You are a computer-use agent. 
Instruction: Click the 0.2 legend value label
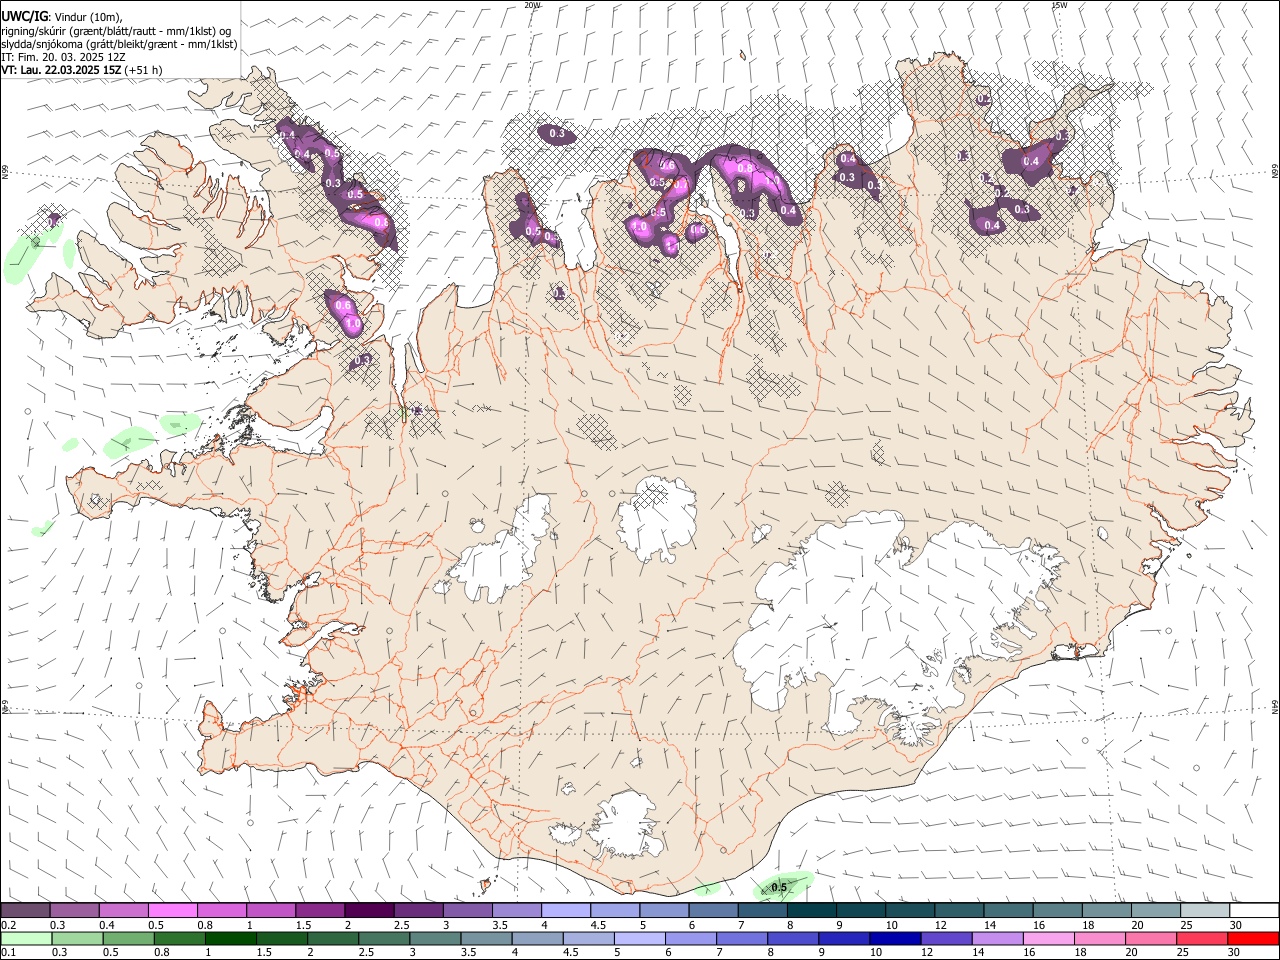tap(8, 925)
